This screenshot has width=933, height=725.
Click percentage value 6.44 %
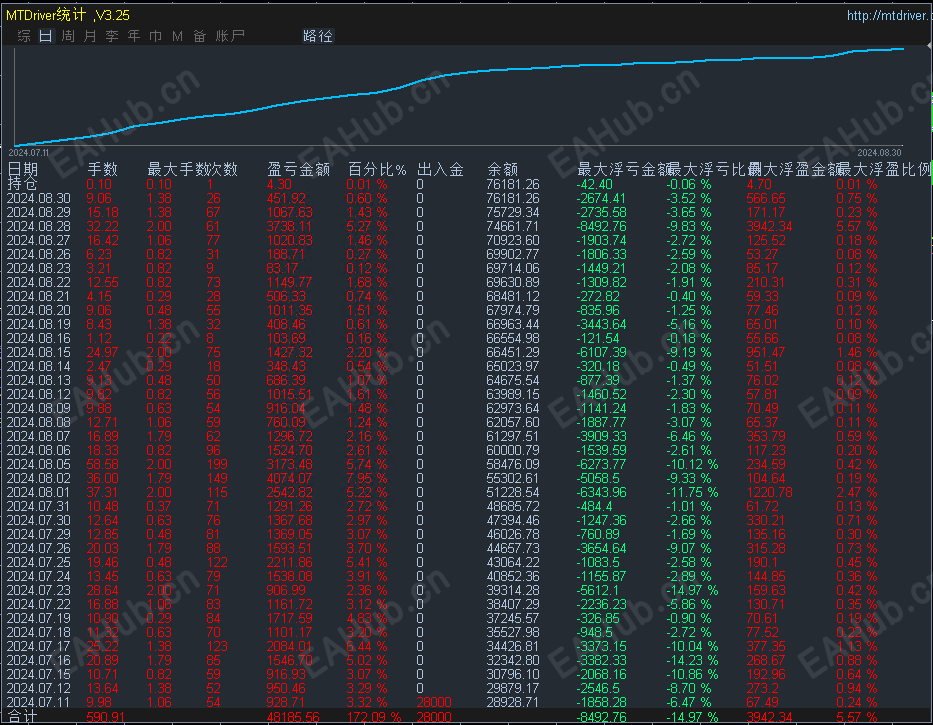(367, 646)
